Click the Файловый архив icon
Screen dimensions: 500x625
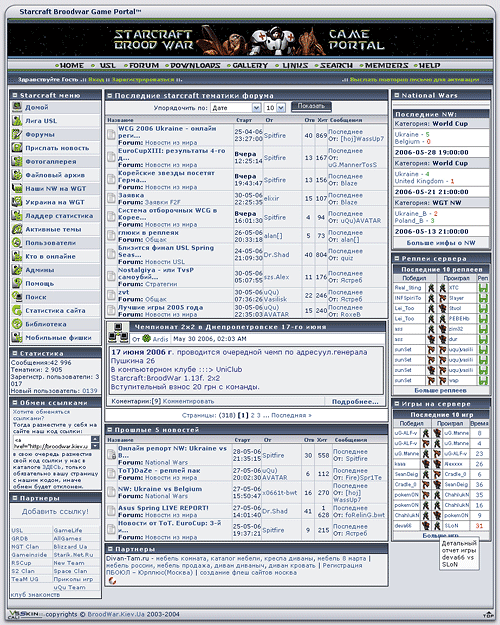[17, 175]
